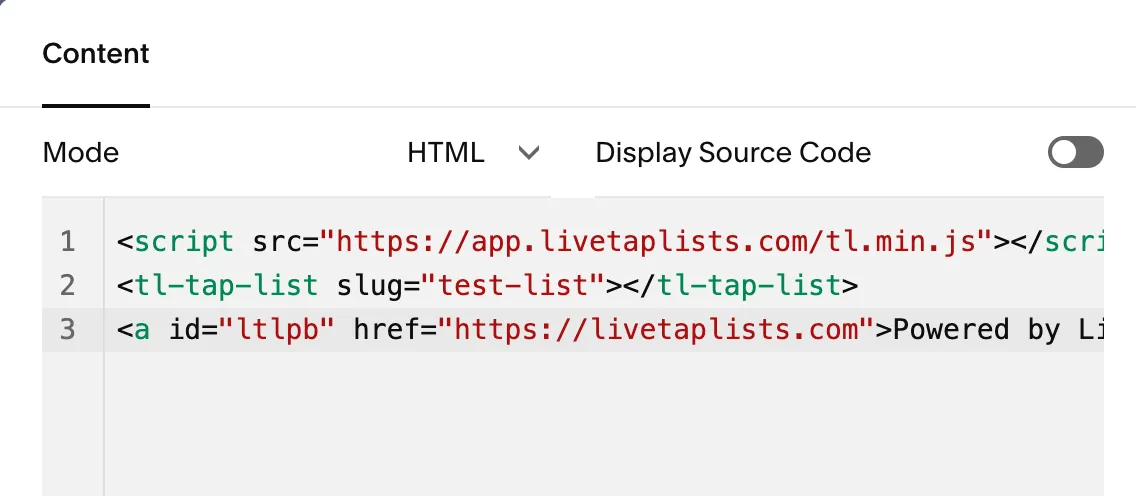The image size is (1136, 496).
Task: Click the empty code editor area below line 3
Action: (x=604, y=424)
